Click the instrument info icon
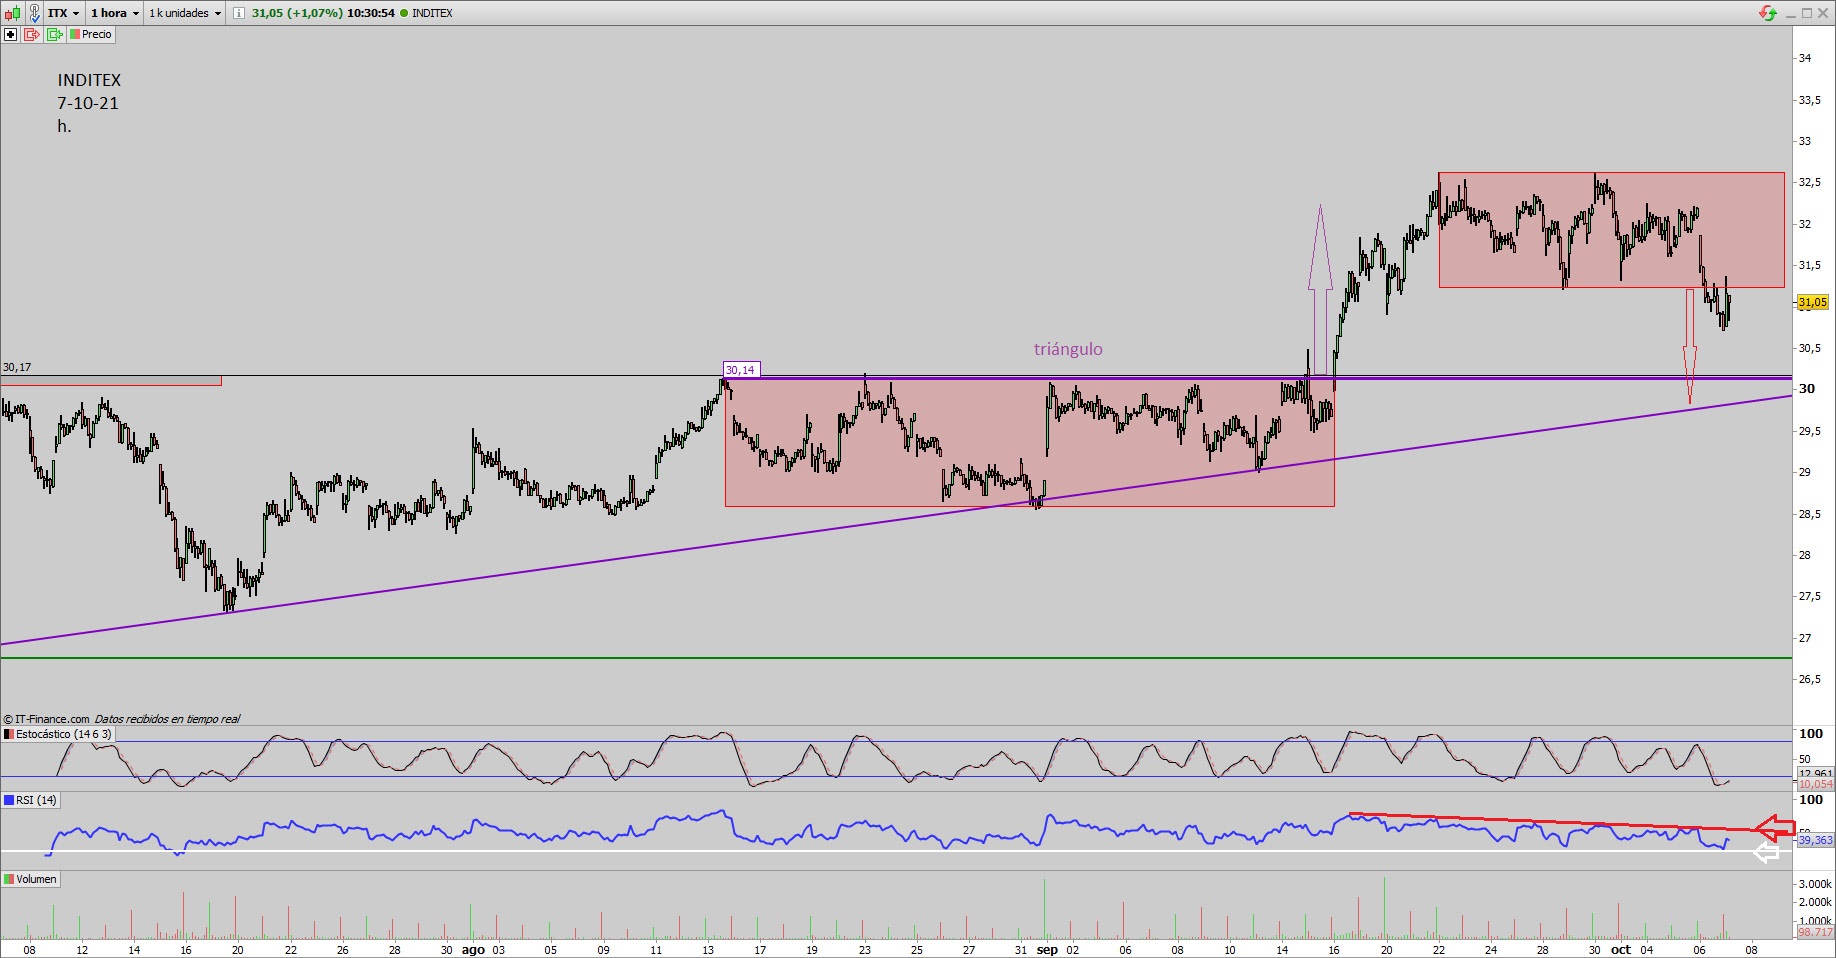 tap(238, 13)
